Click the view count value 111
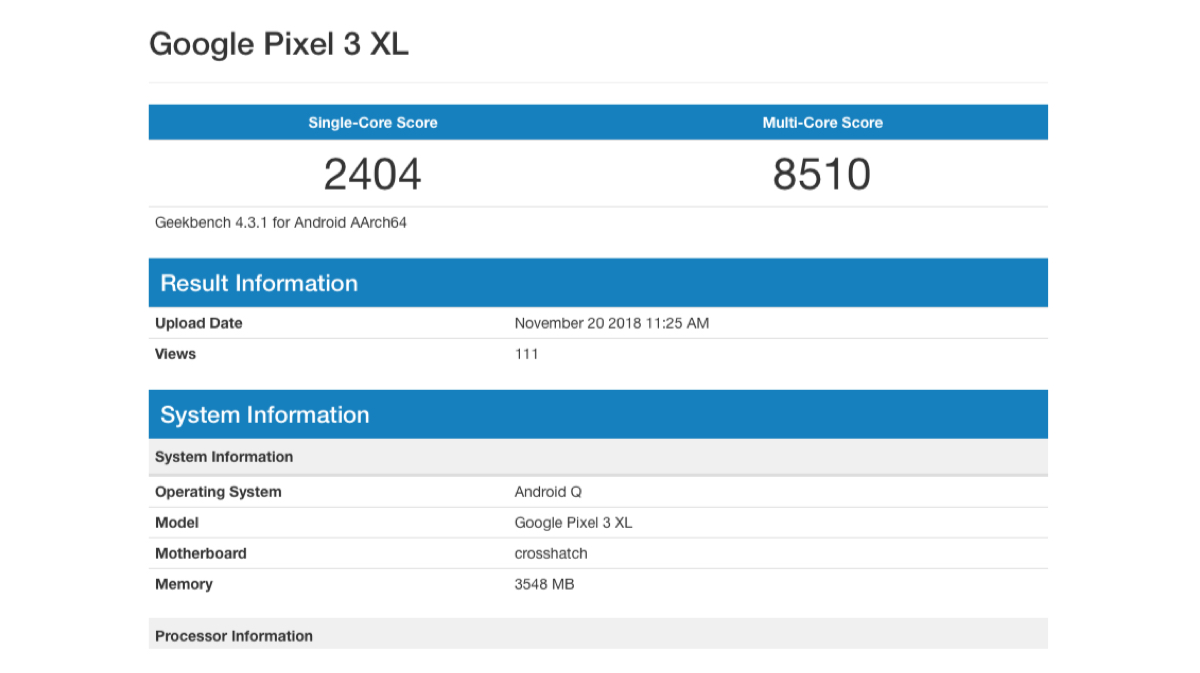The width and height of the screenshot is (1200, 673). pyautogui.click(x=526, y=354)
